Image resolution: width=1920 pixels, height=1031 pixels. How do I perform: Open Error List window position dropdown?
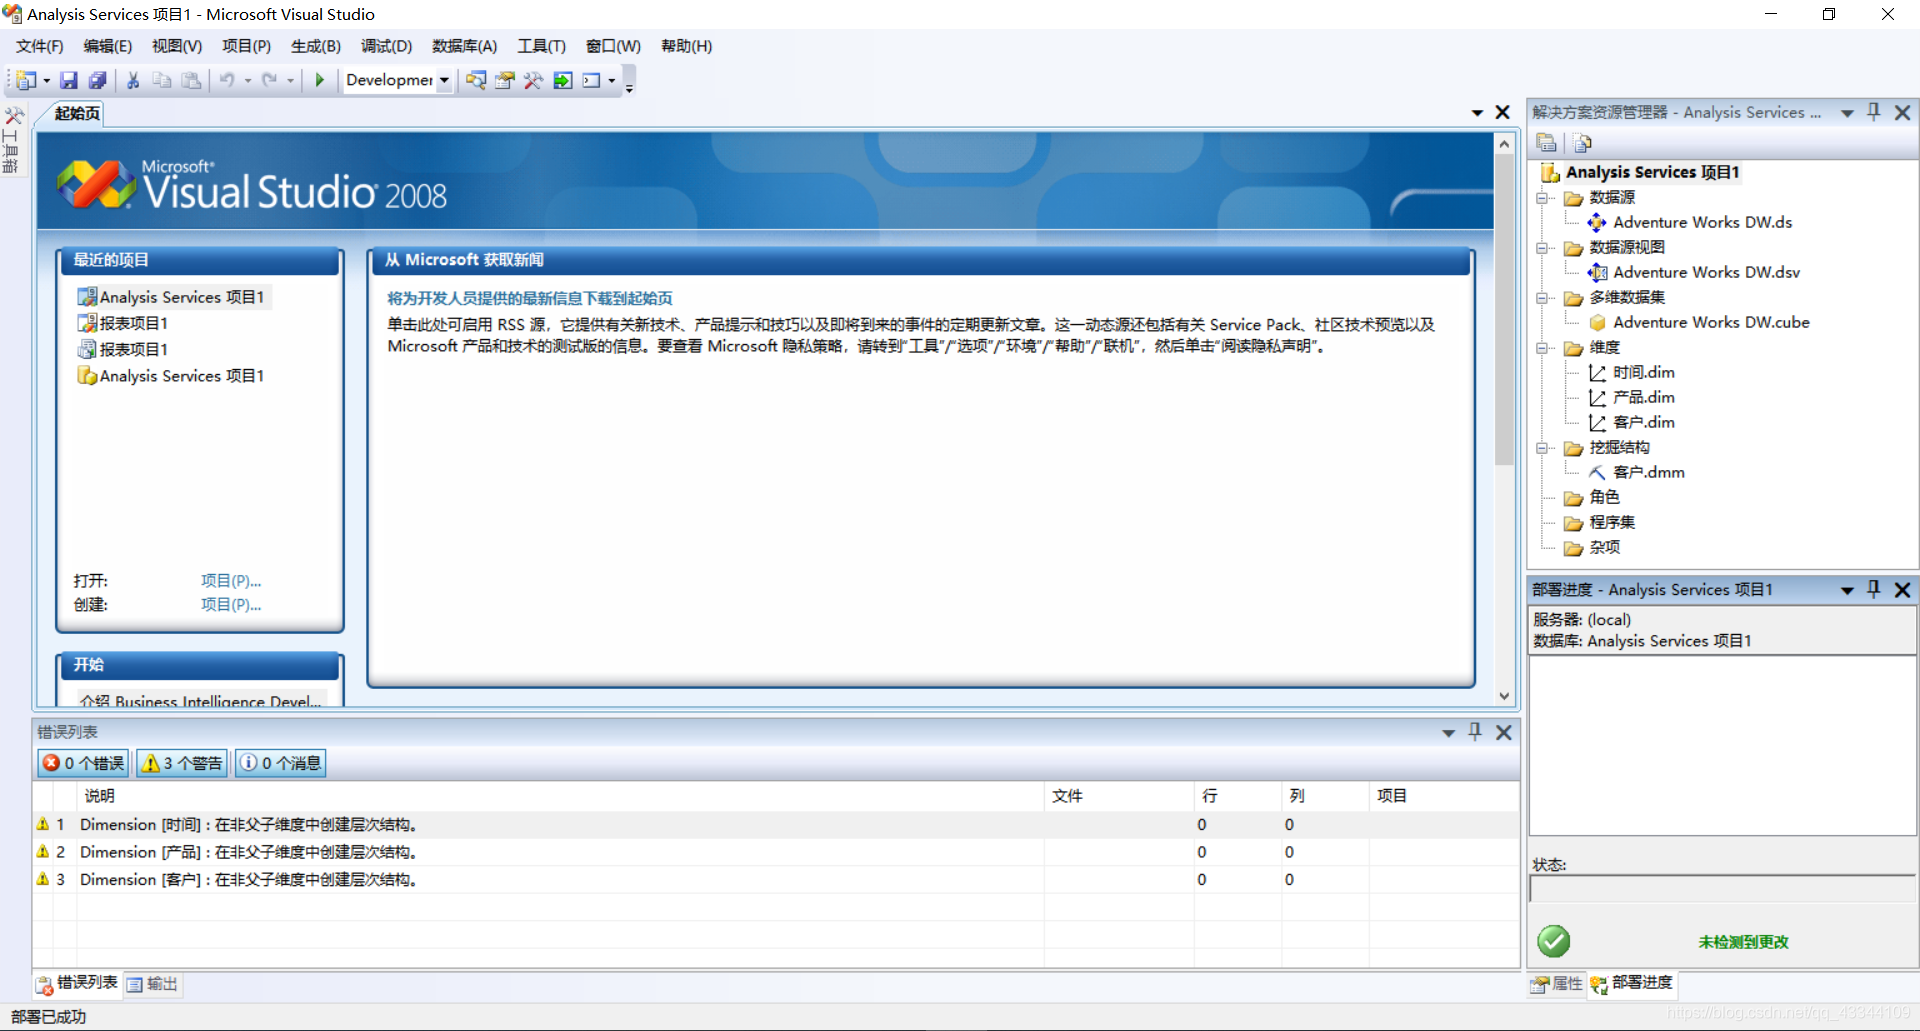tap(1448, 733)
